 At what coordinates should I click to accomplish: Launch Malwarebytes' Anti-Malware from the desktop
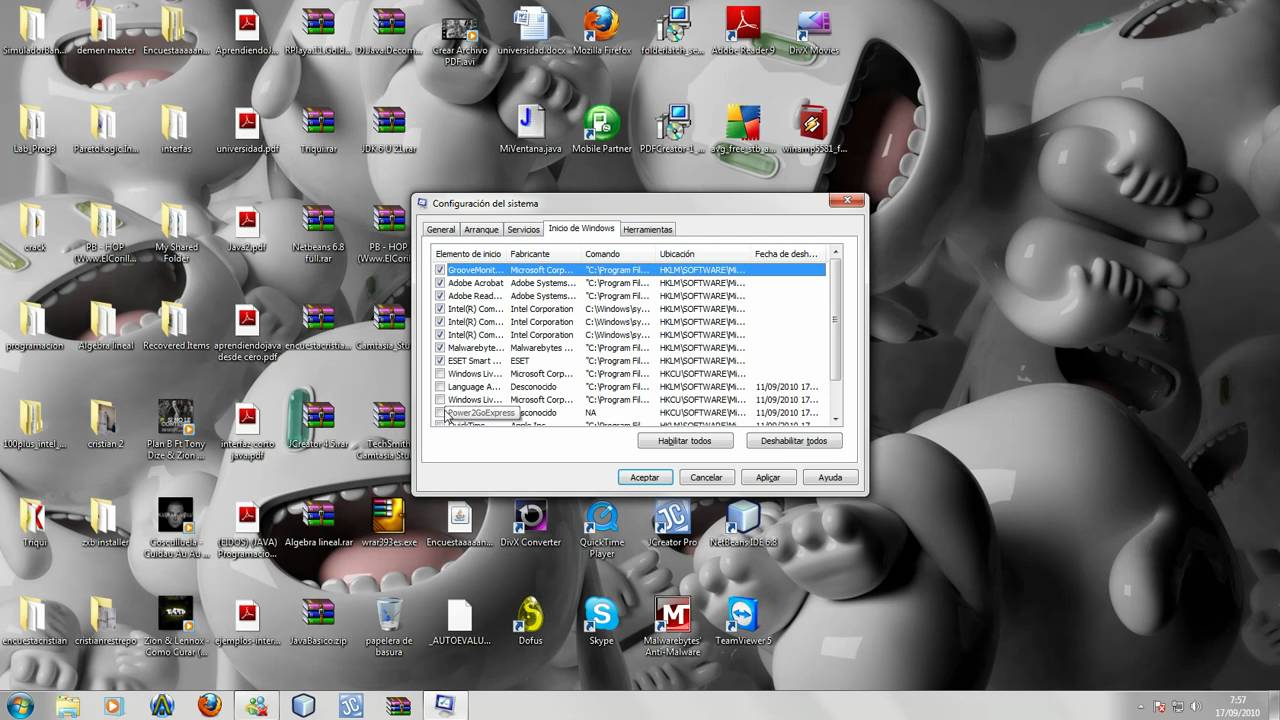click(673, 626)
